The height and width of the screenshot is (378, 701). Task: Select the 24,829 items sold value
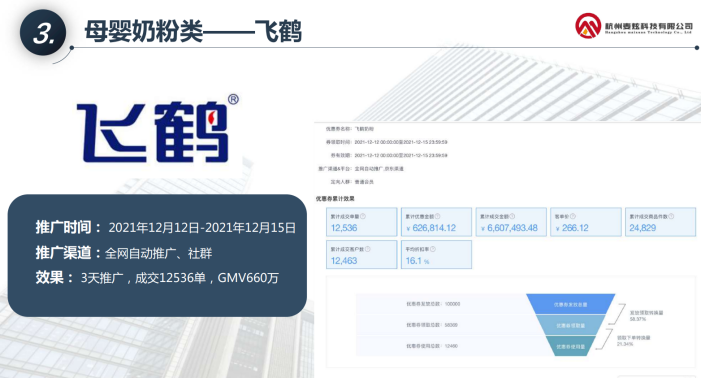[643, 228]
